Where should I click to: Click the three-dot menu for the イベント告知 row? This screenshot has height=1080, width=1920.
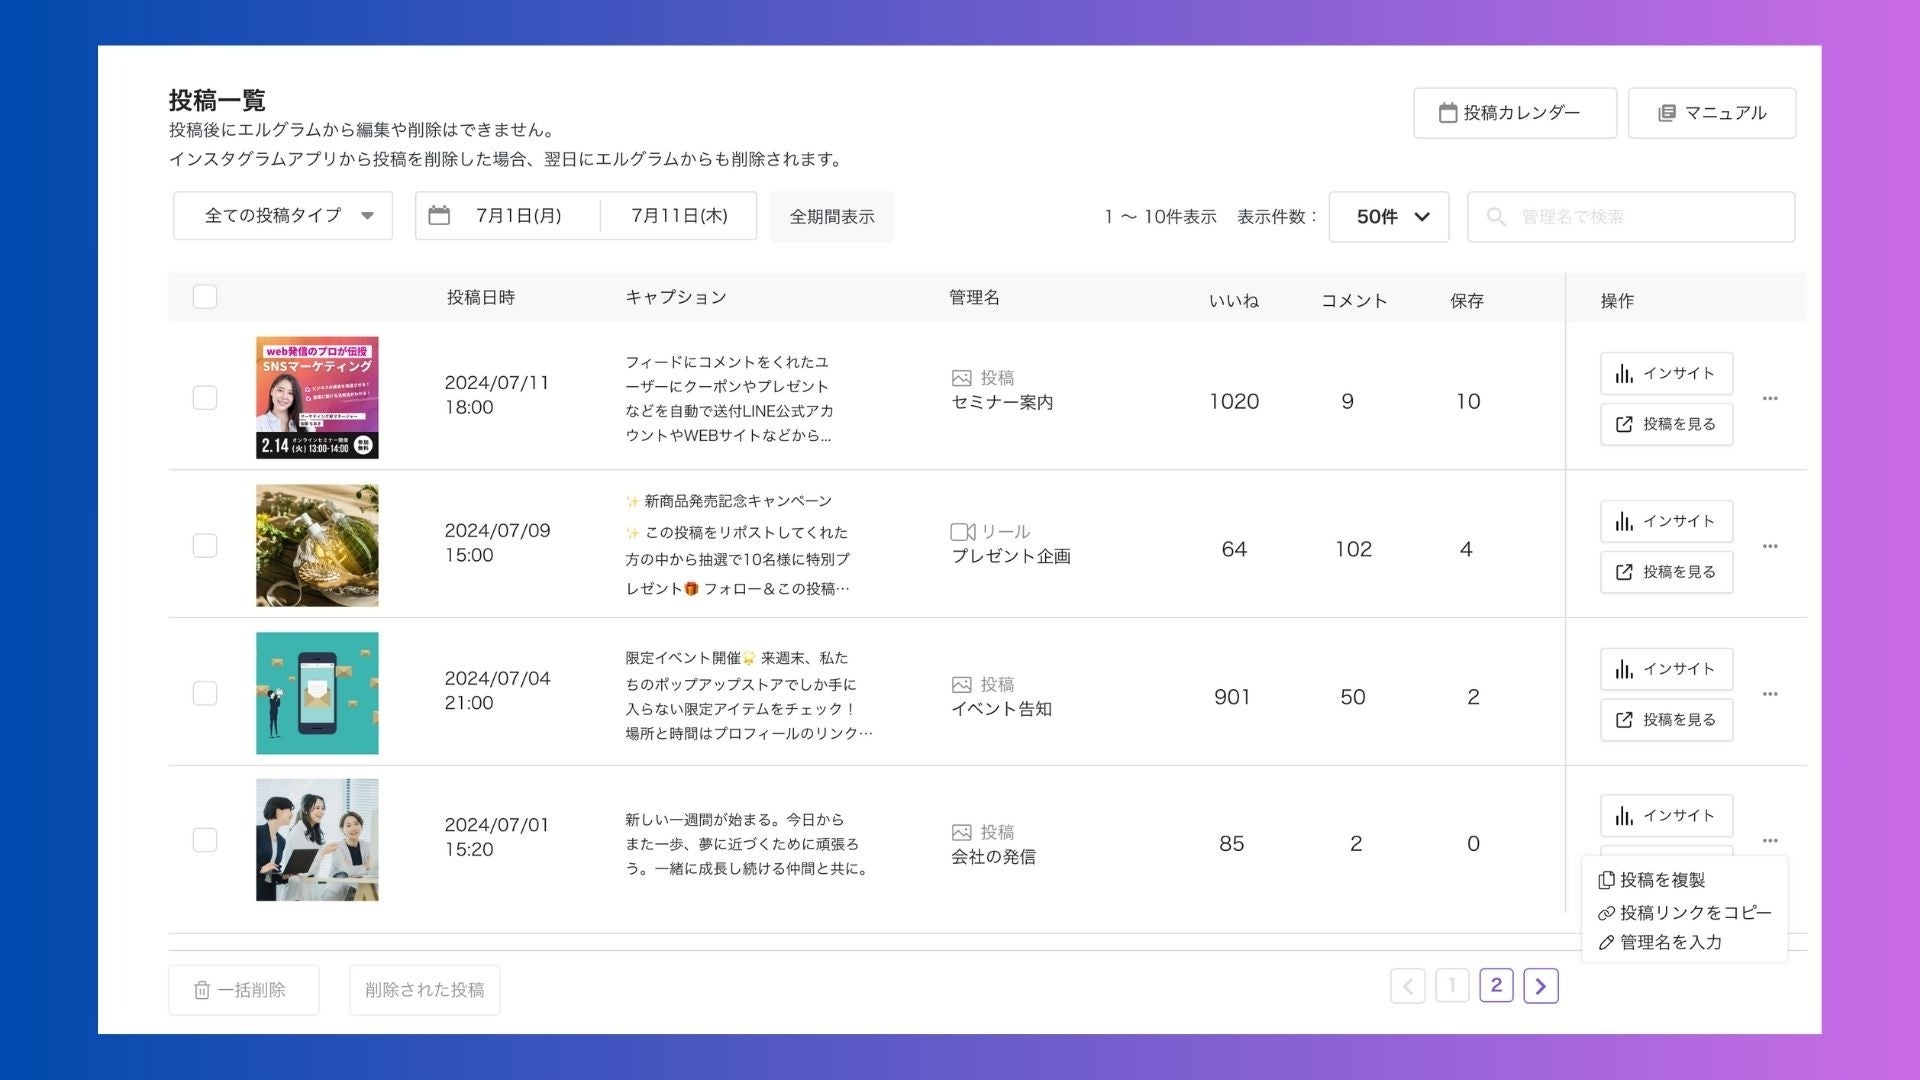1770,694
